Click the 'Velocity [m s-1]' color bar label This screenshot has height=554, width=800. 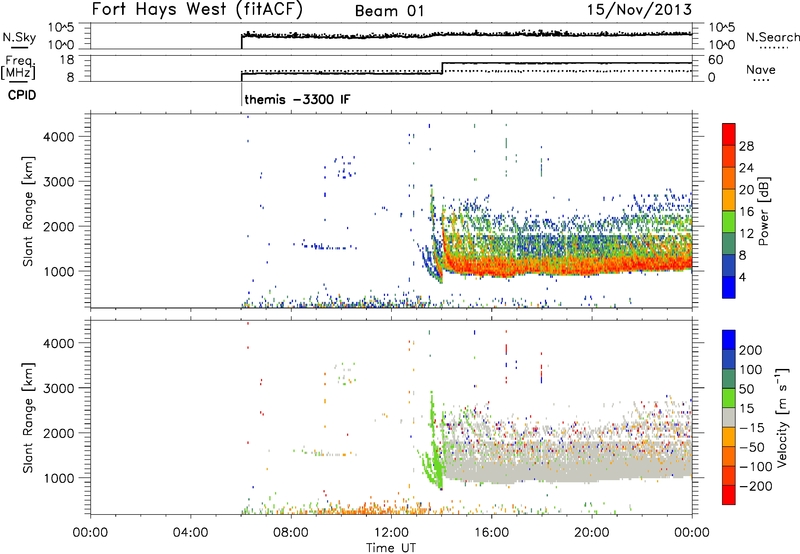(782, 417)
